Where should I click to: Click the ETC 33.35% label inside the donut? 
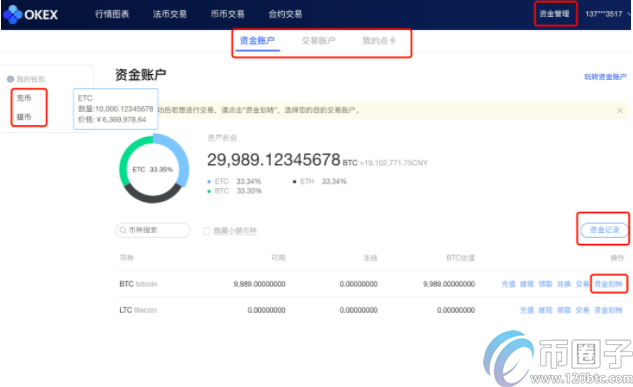153,169
